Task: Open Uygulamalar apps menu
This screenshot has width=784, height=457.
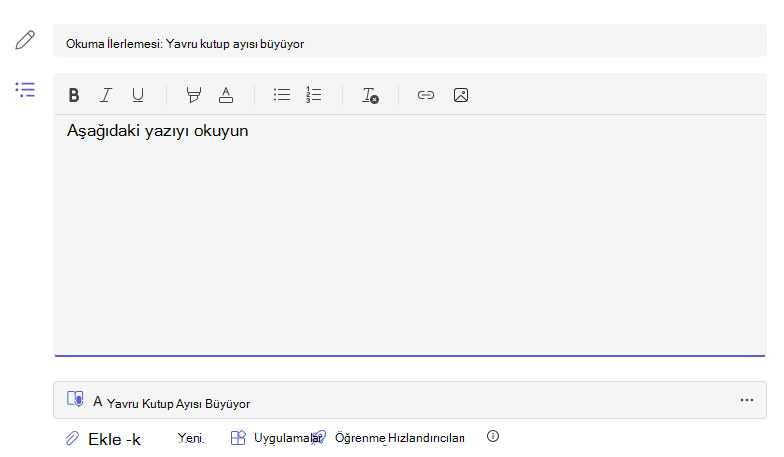Action: click(x=276, y=438)
